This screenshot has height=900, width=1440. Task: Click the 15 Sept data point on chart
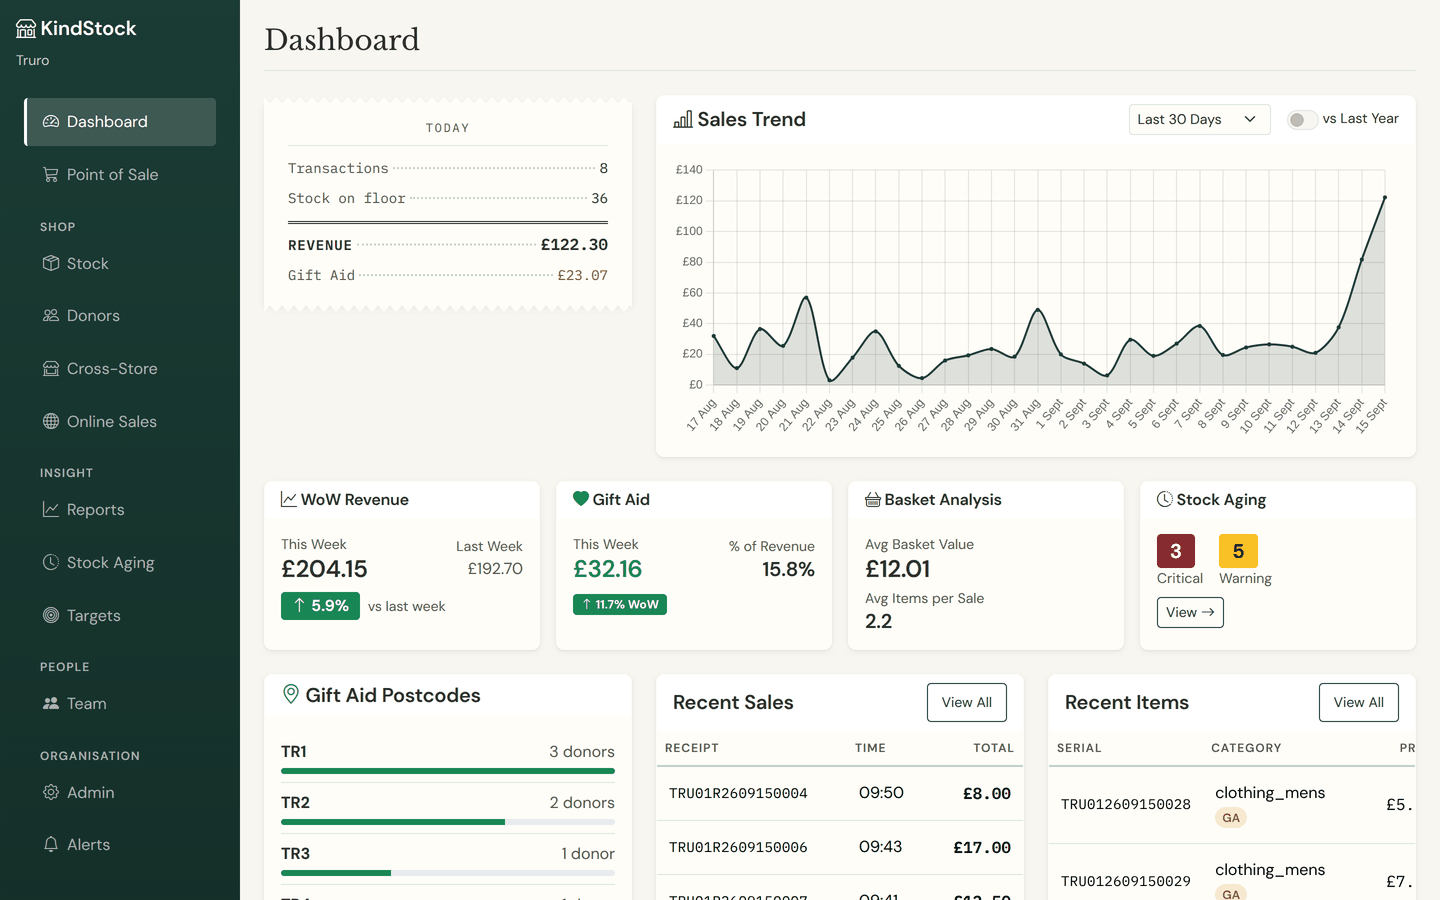point(1385,197)
